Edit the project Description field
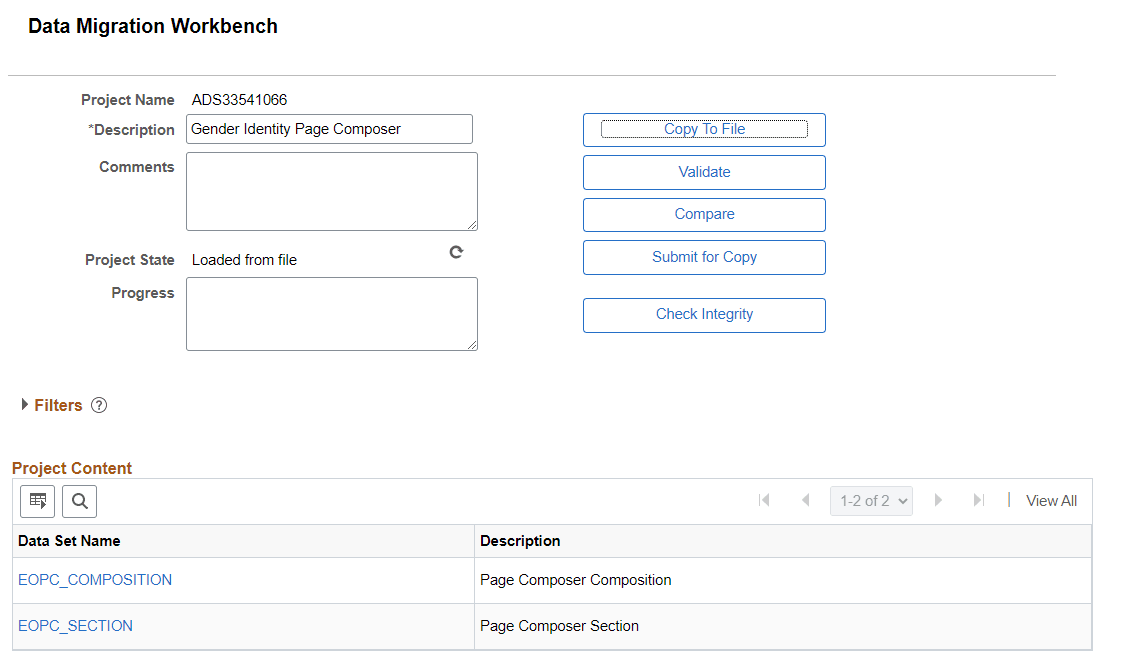This screenshot has width=1146, height=662. pos(329,129)
